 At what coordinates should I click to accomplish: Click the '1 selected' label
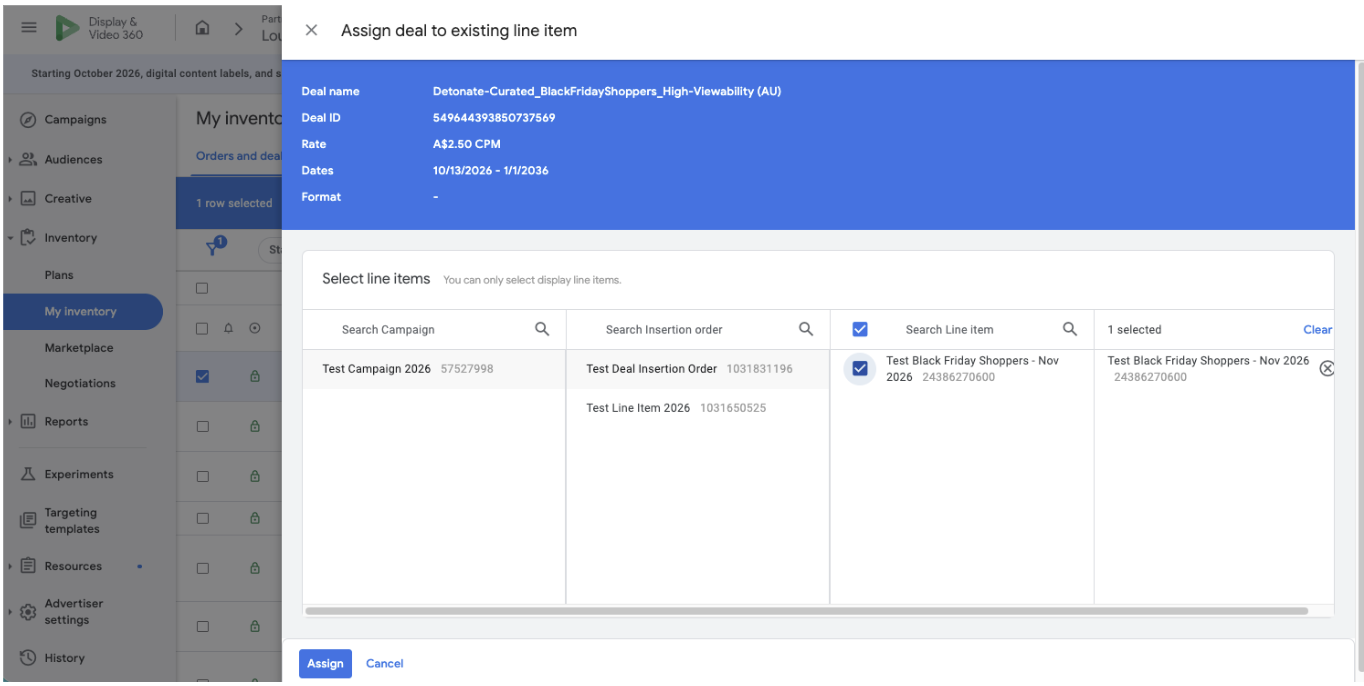pos(1134,329)
